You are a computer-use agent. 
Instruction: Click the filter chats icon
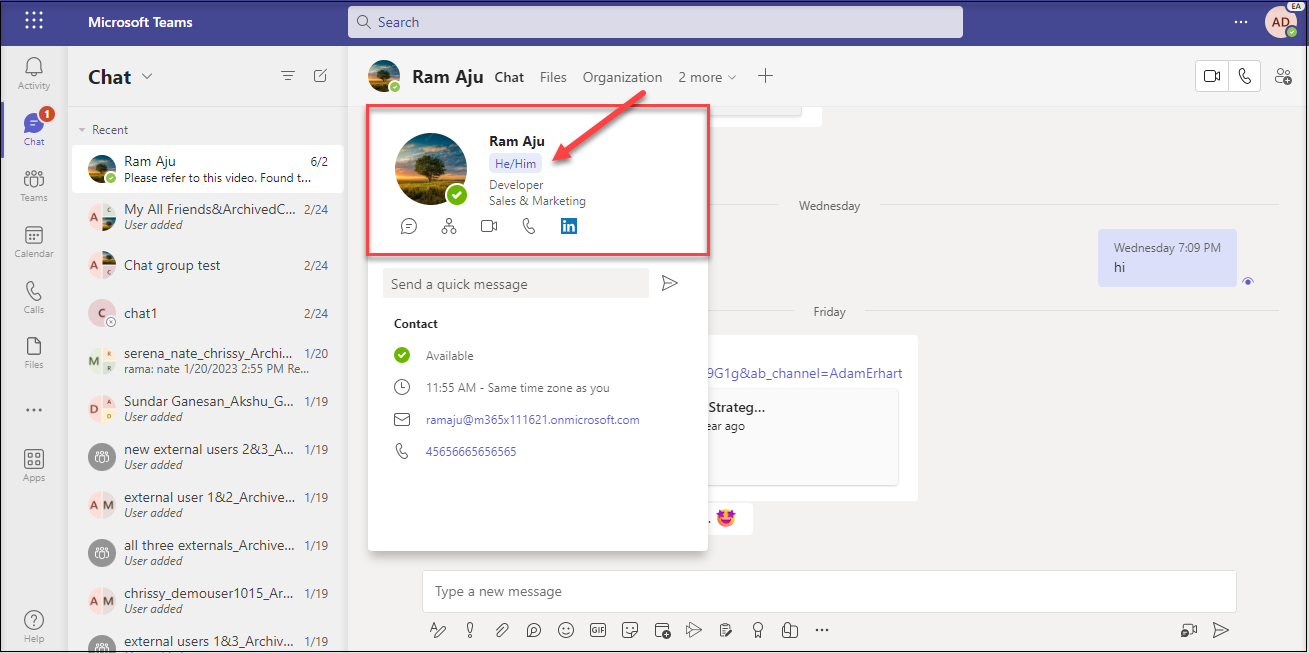click(x=288, y=76)
